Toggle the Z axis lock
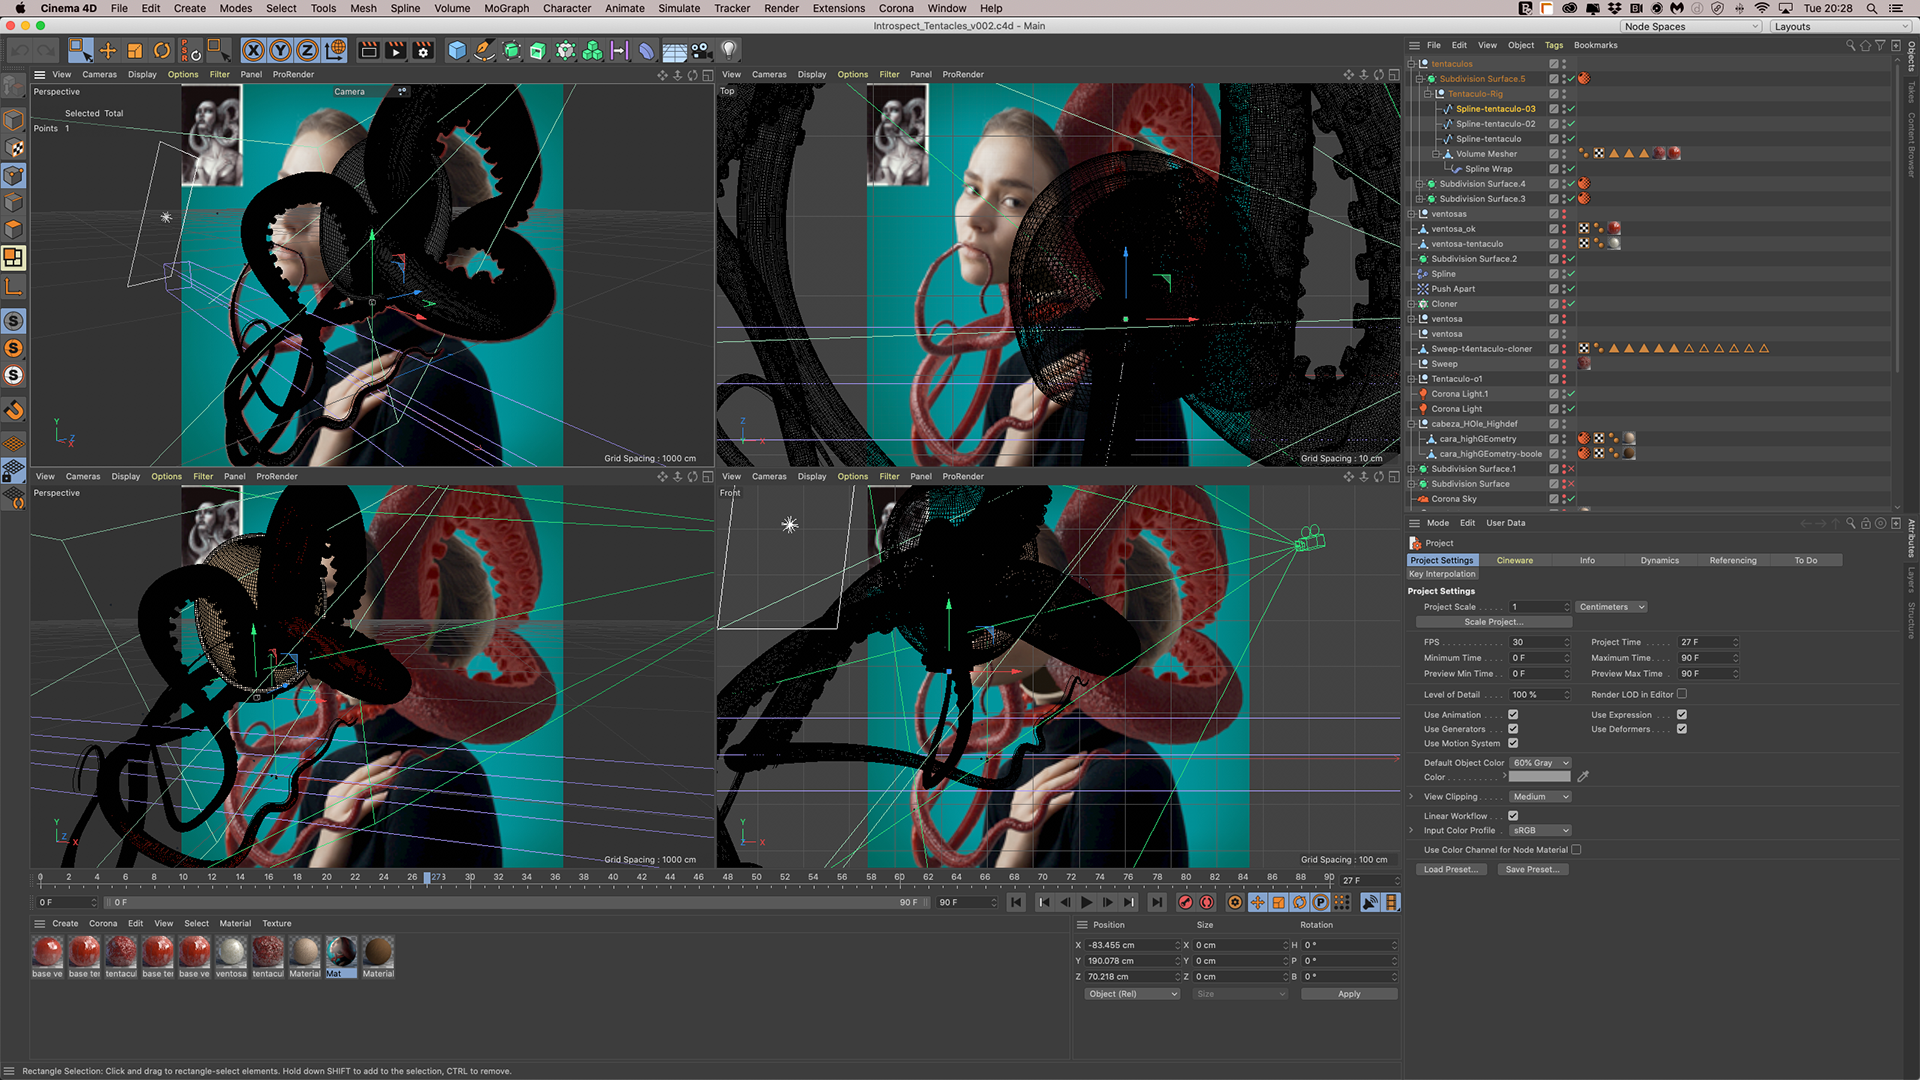 click(308, 50)
